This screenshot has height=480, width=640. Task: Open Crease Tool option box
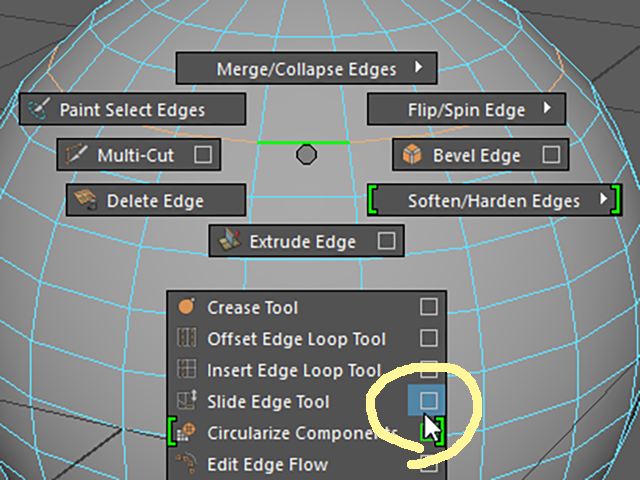pyautogui.click(x=429, y=307)
